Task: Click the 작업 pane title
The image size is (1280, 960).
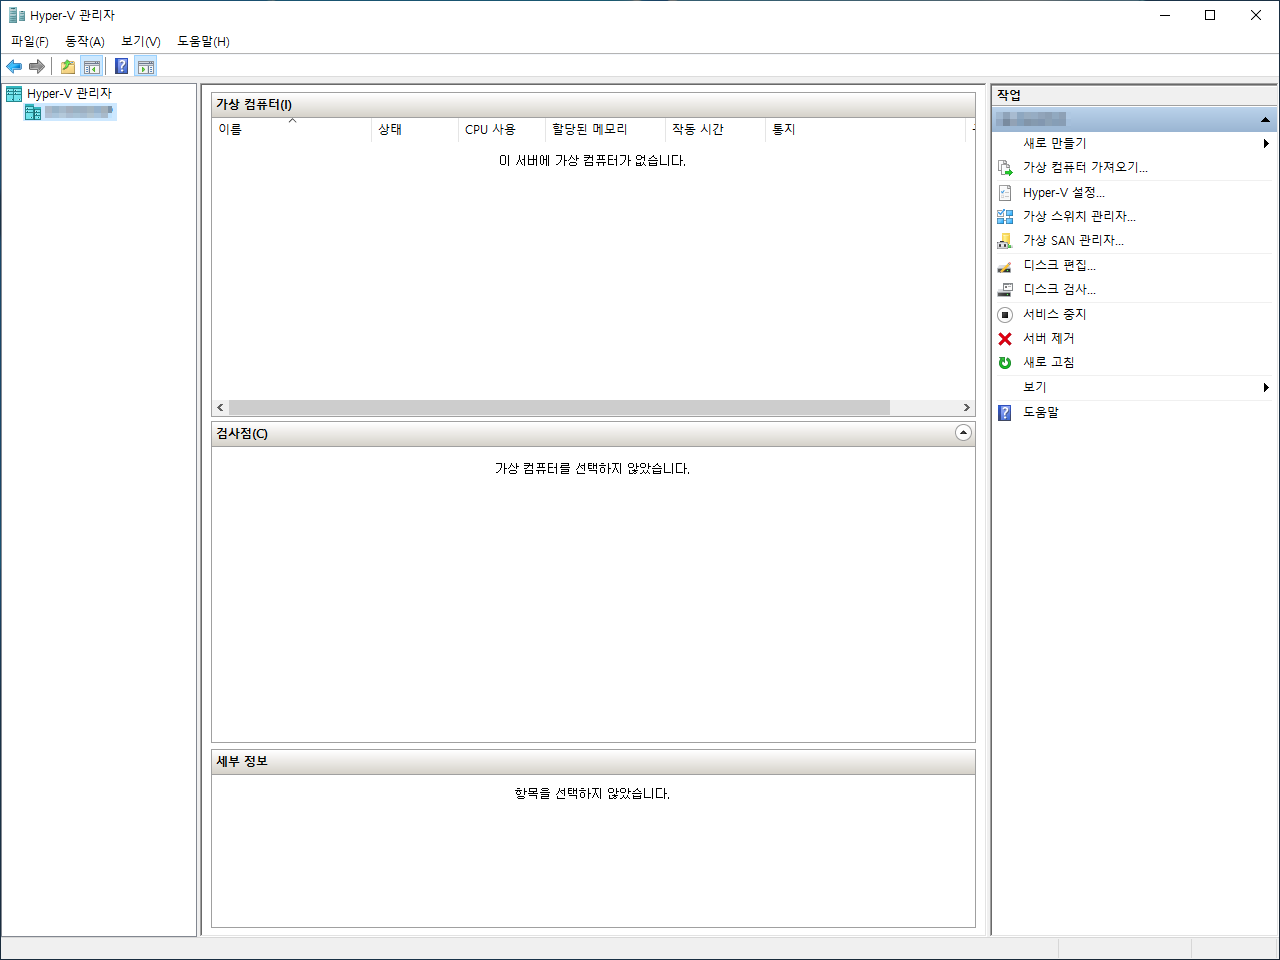Action: [1009, 95]
